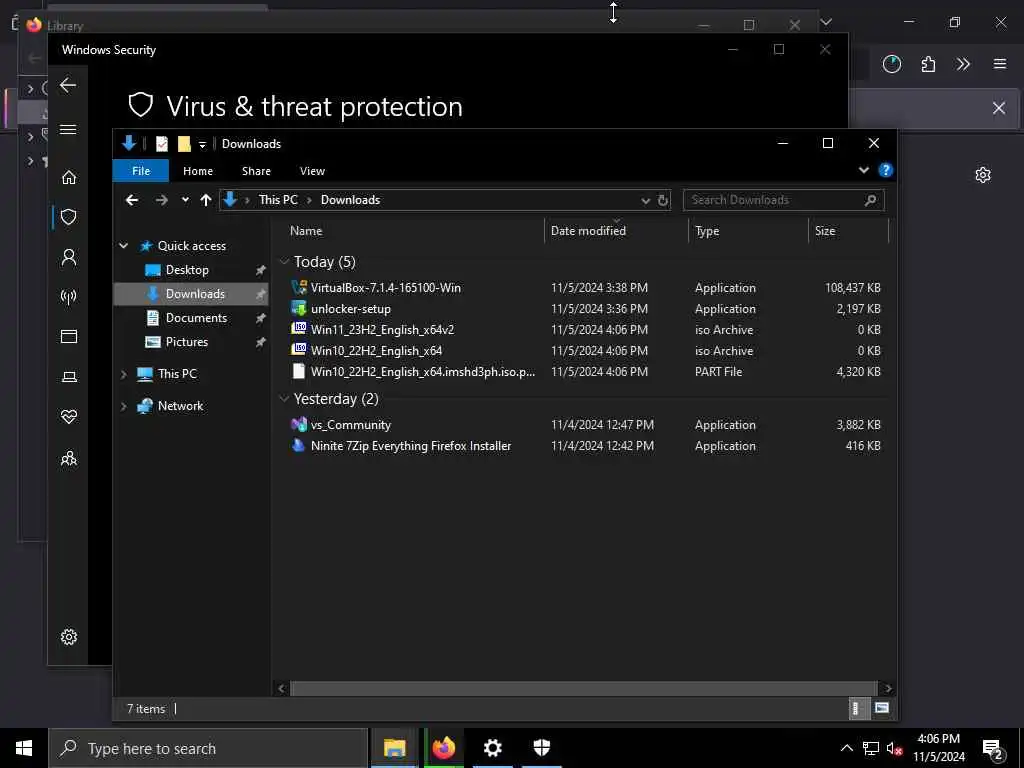This screenshot has width=1024, height=768.
Task: Switch to large icons view in status bar
Action: tap(882, 708)
